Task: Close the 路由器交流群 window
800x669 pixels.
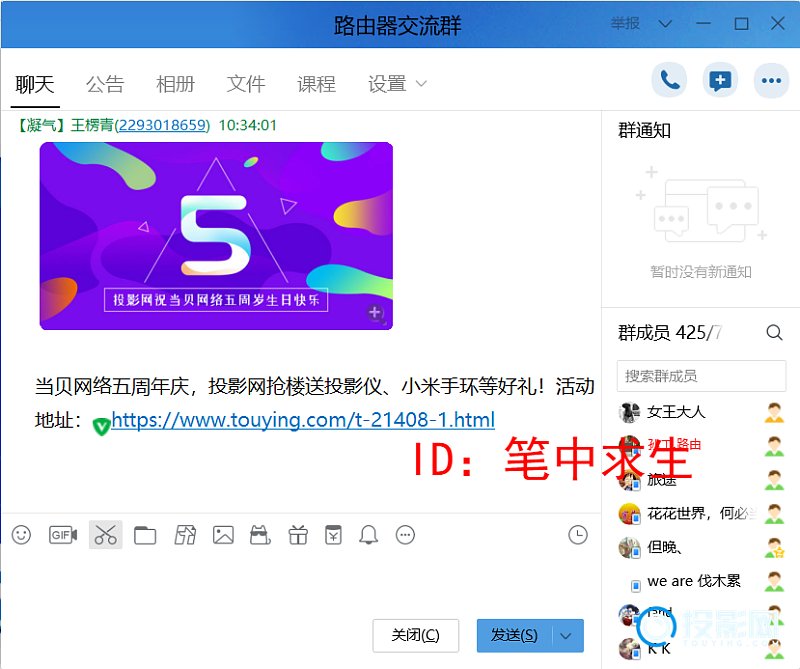Action: (778, 23)
